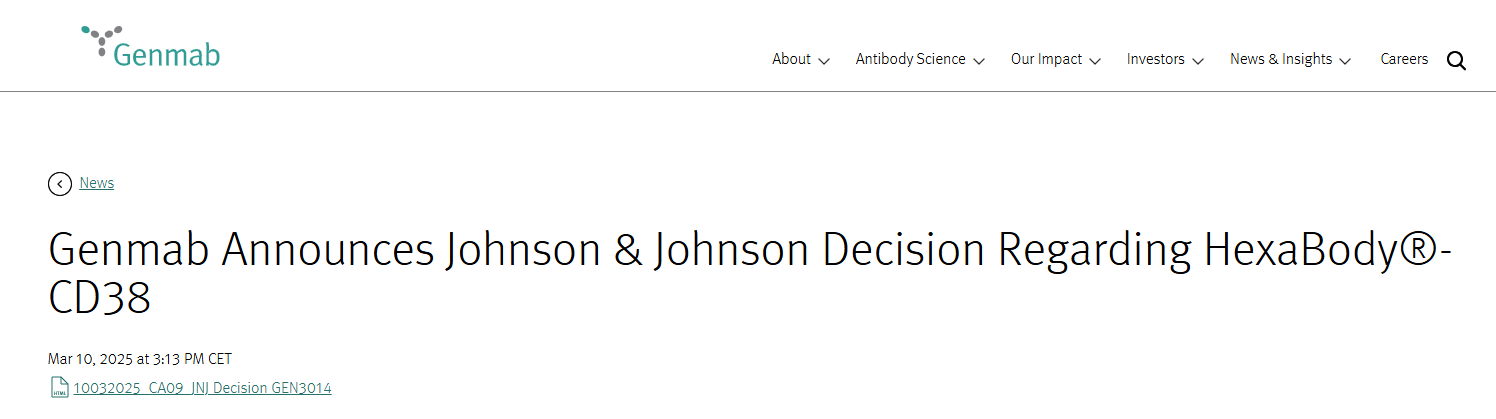Viewport: 1496px width, 419px height.
Task: Expand the About menu chevron
Action: coord(824,61)
